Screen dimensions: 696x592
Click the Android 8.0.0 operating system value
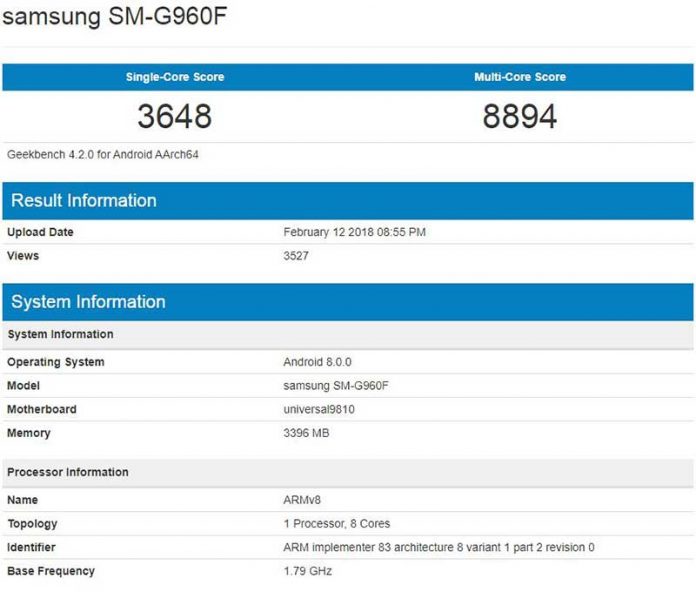pyautogui.click(x=319, y=362)
